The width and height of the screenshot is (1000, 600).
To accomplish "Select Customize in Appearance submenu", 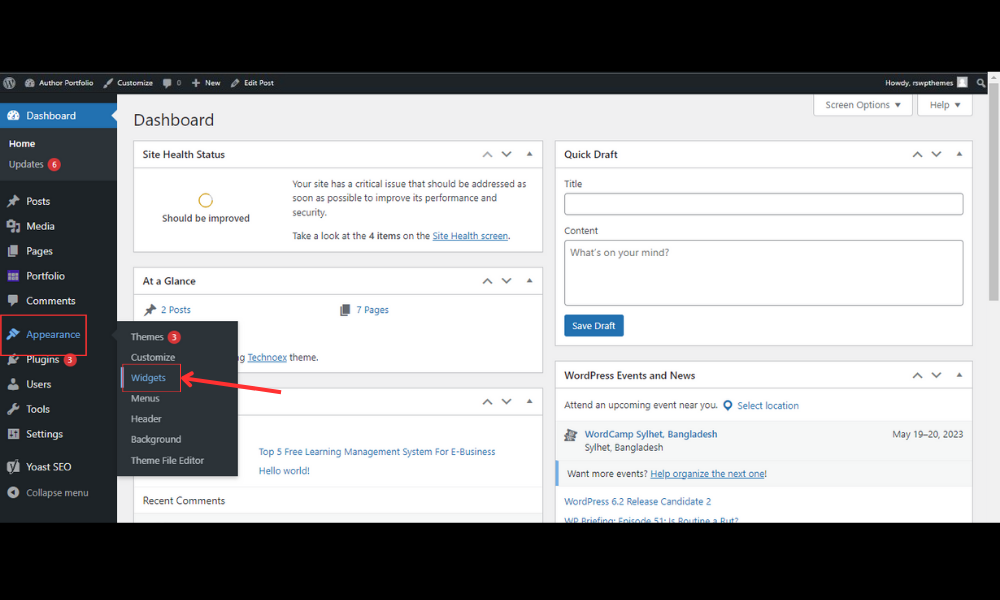I will click(x=153, y=357).
